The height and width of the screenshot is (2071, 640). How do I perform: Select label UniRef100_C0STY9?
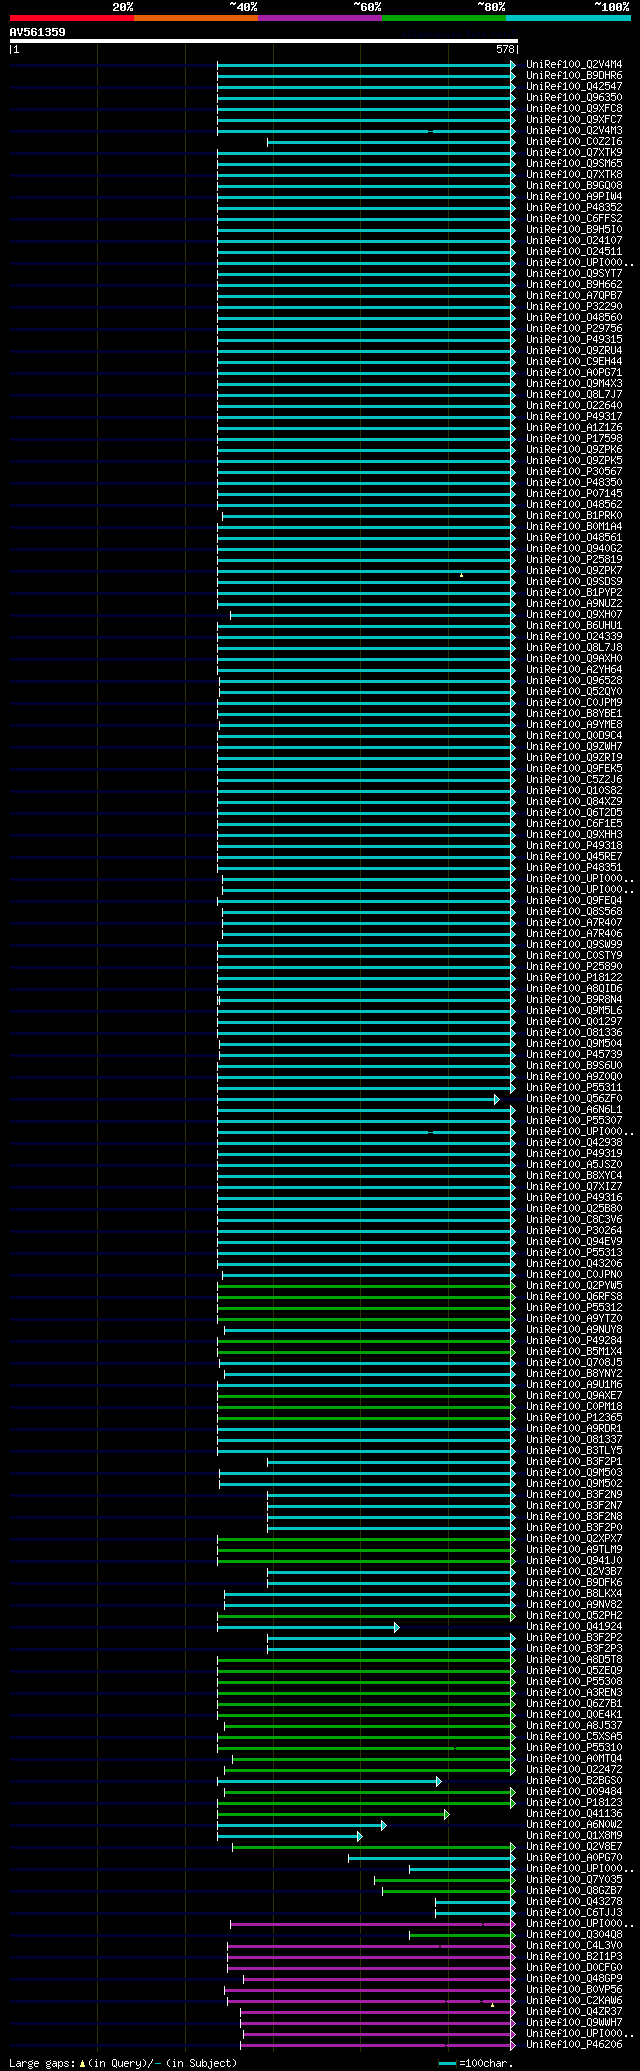pyautogui.click(x=574, y=956)
